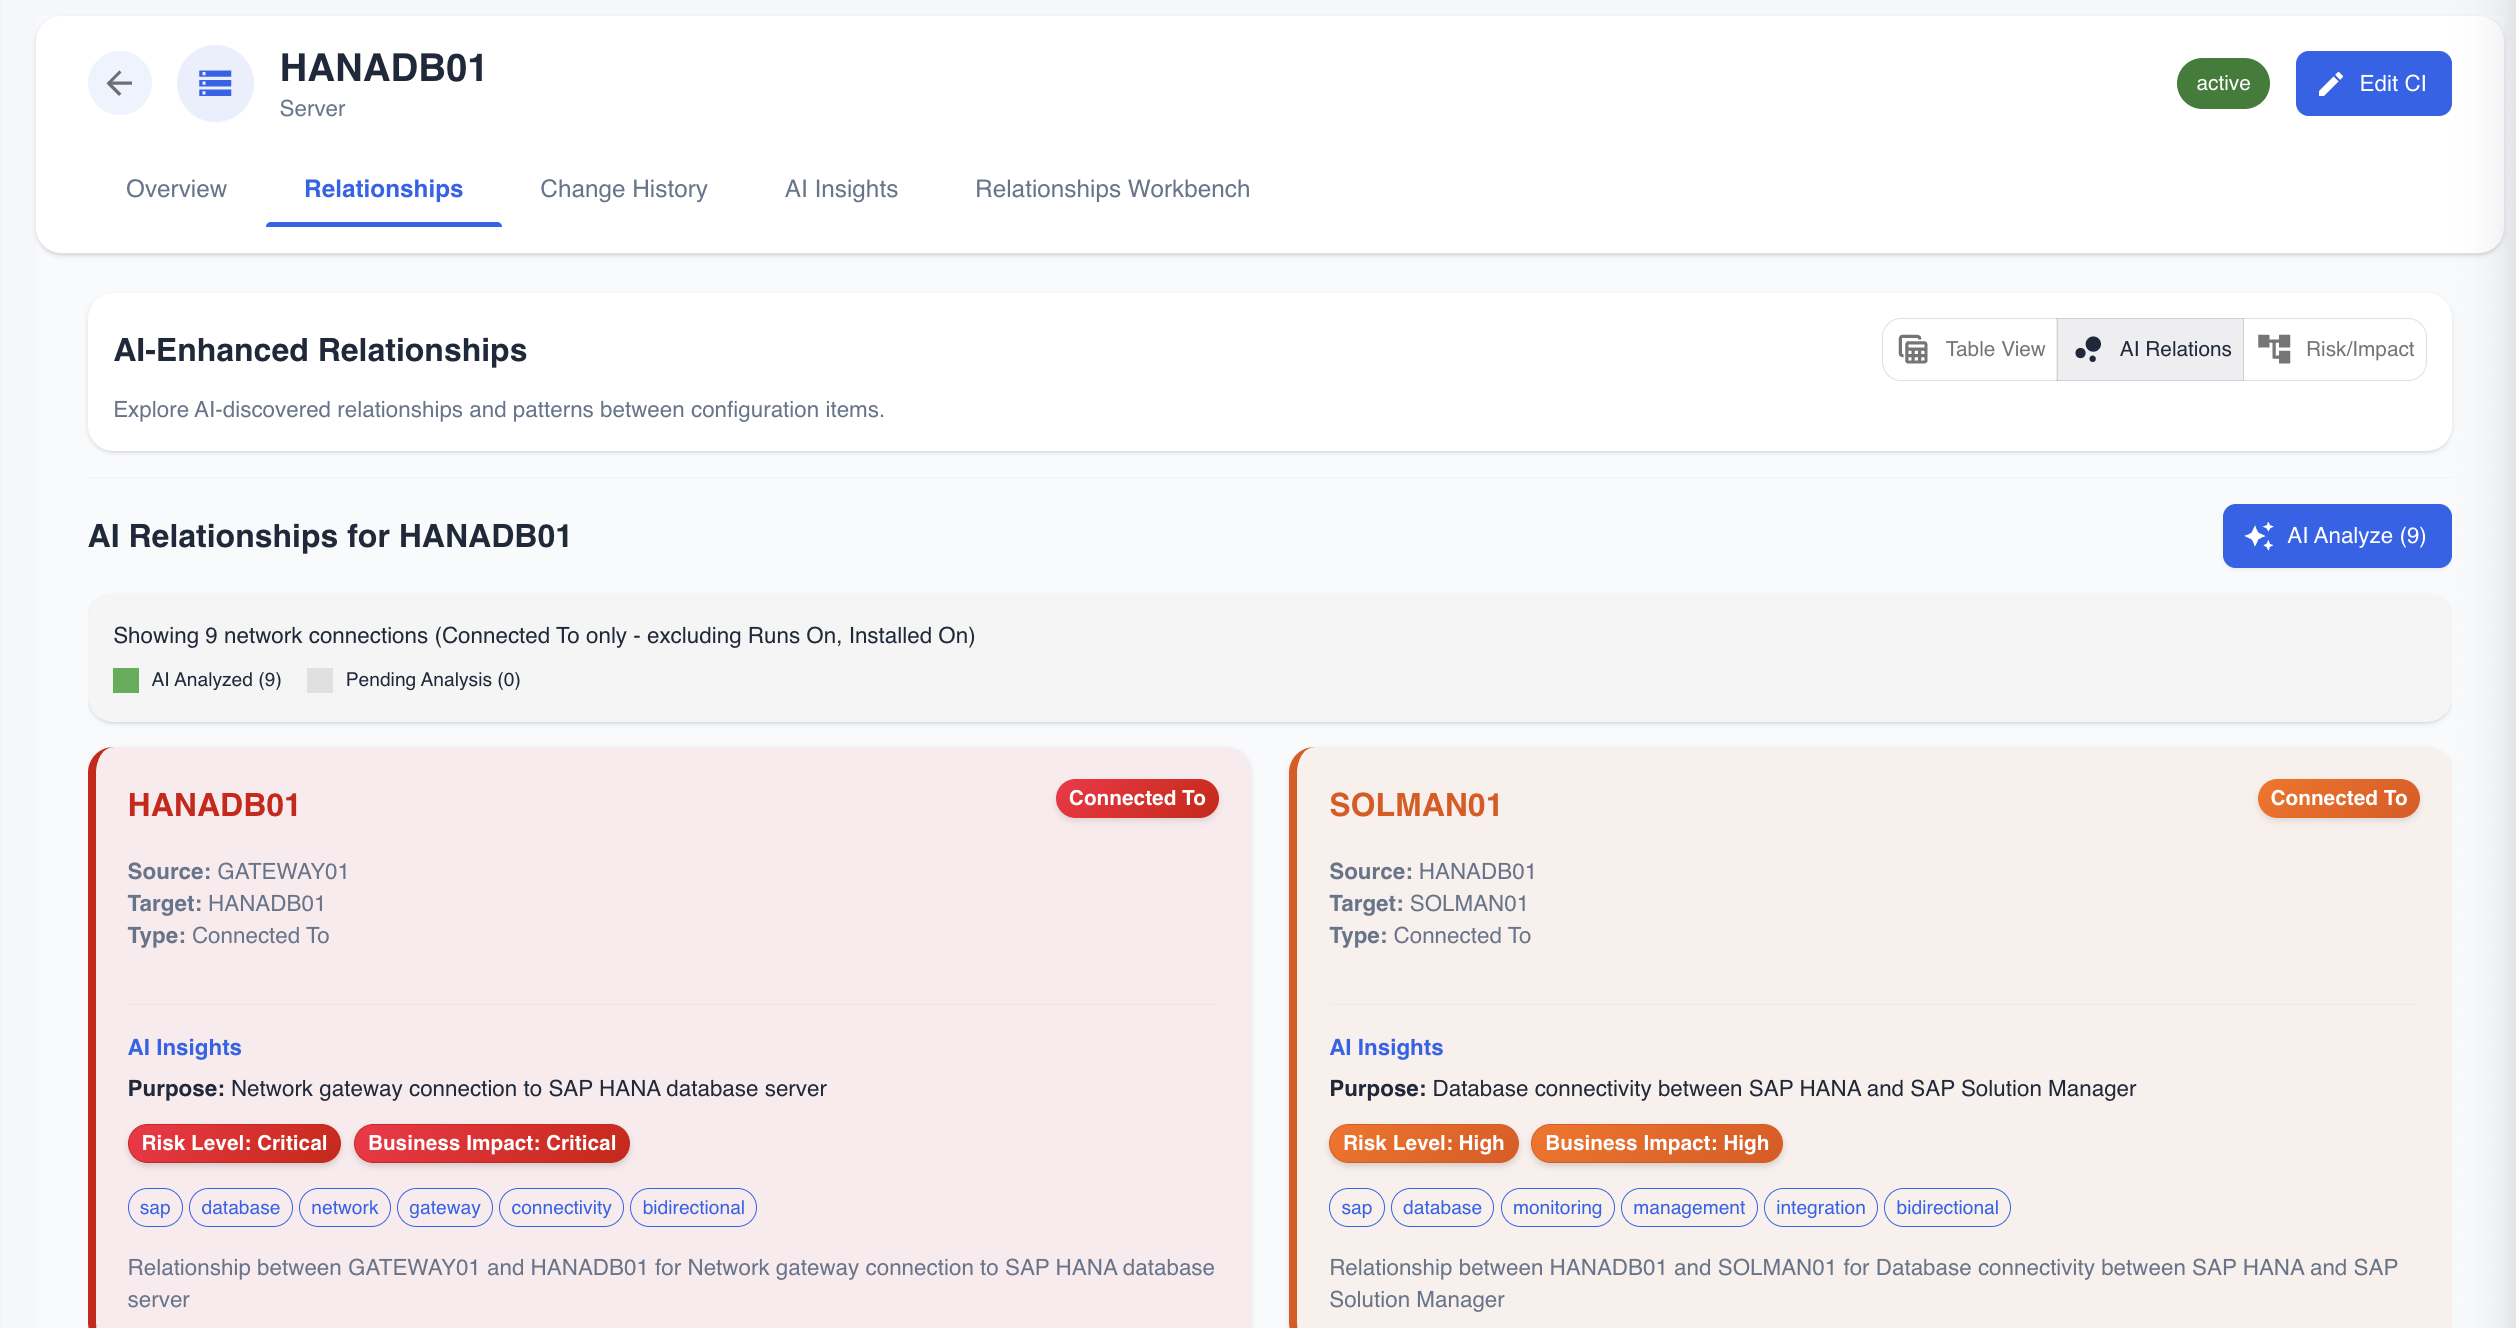Click the monitoring tag on SOLMAN01 card

pyautogui.click(x=1556, y=1207)
